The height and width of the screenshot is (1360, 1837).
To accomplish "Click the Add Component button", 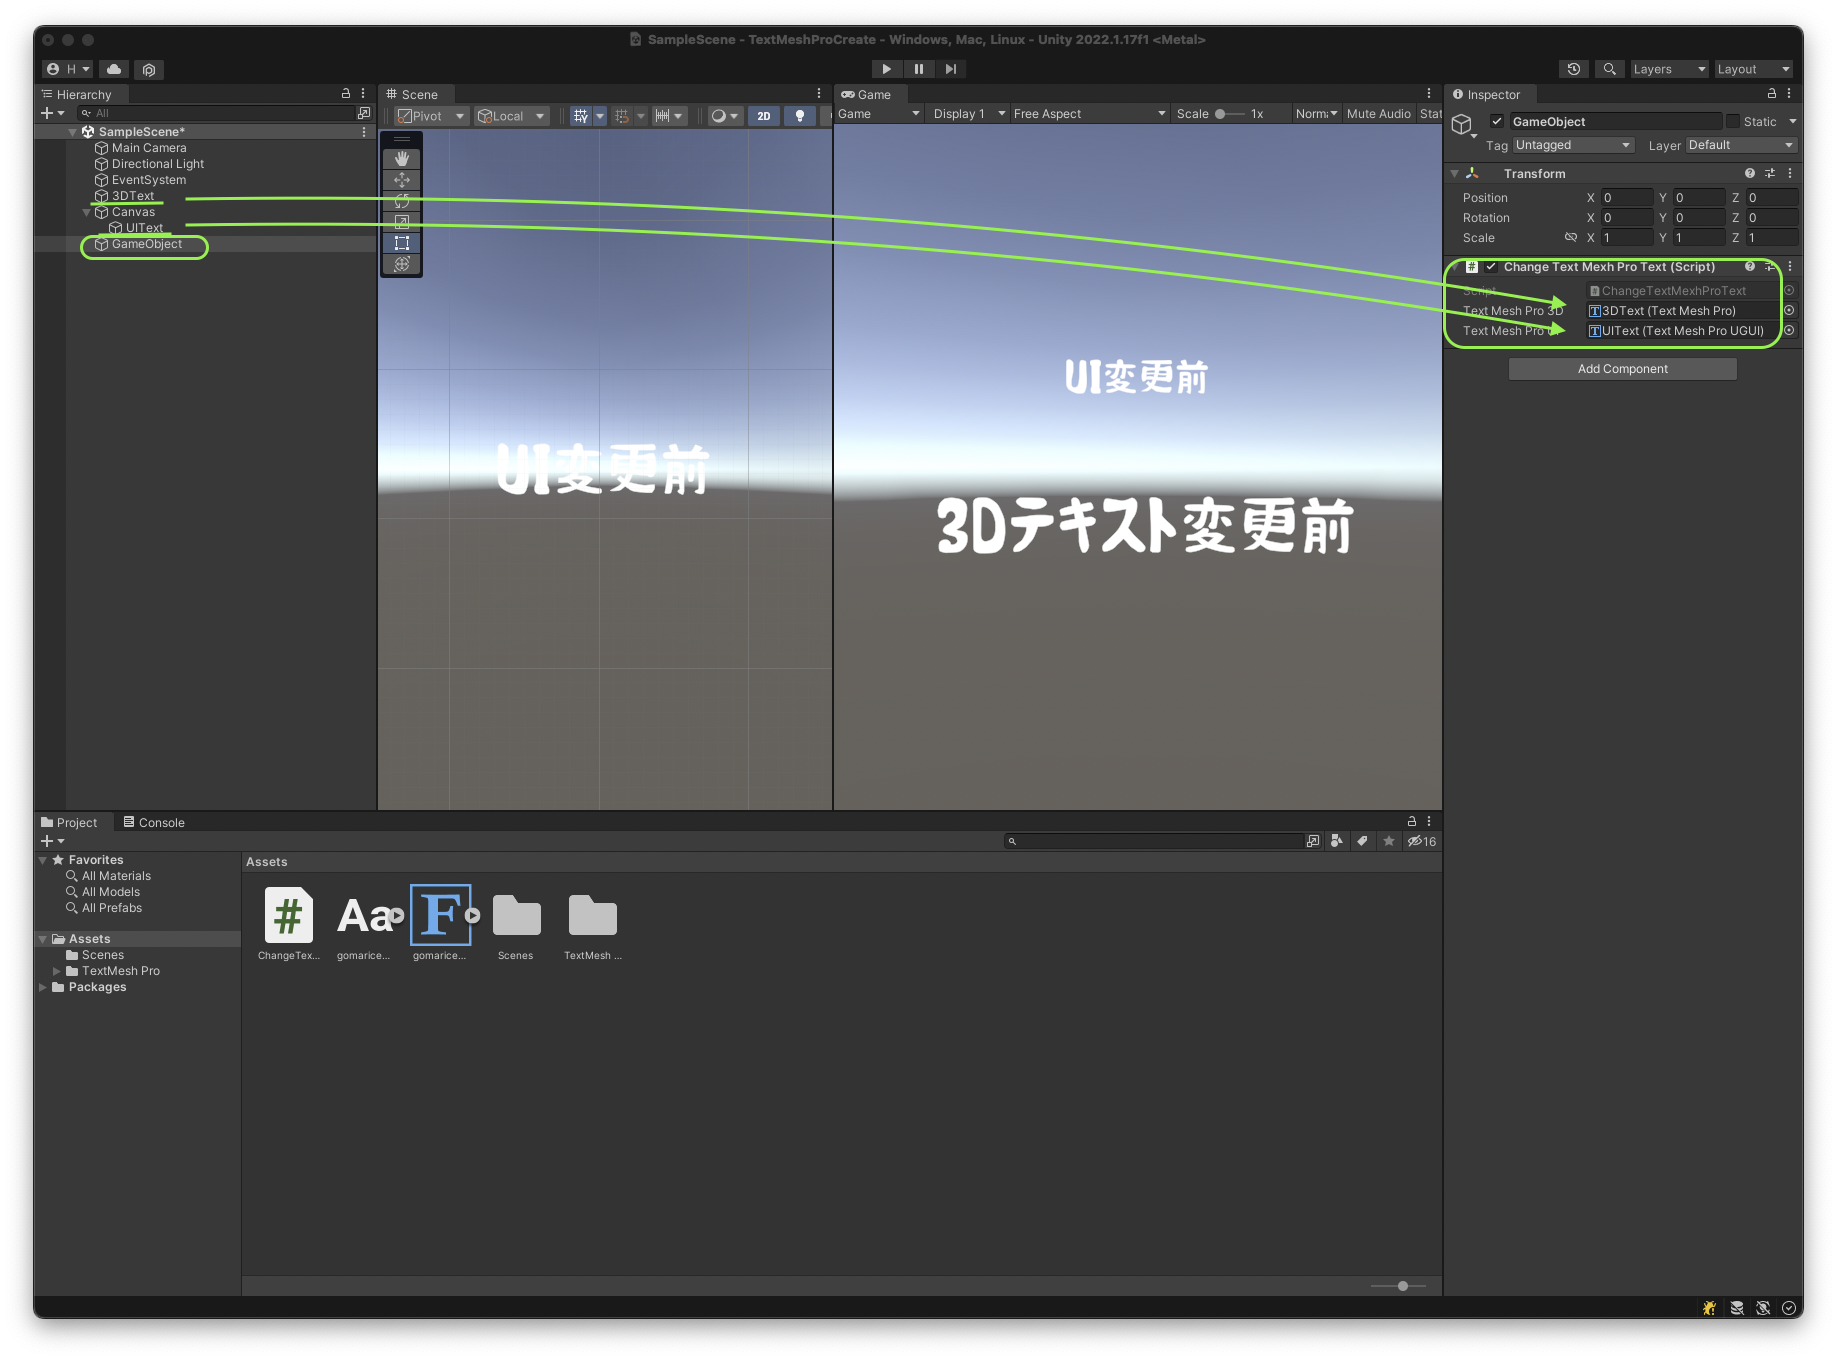I will 1622,369.
